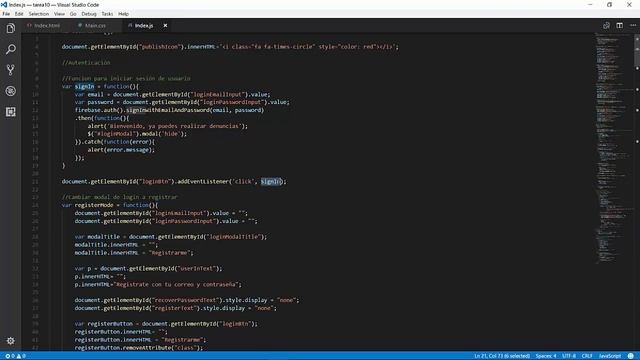Click the $("#loginModal").modal('hide') line
This screenshot has height=360, width=640.
pyautogui.click(x=137, y=134)
